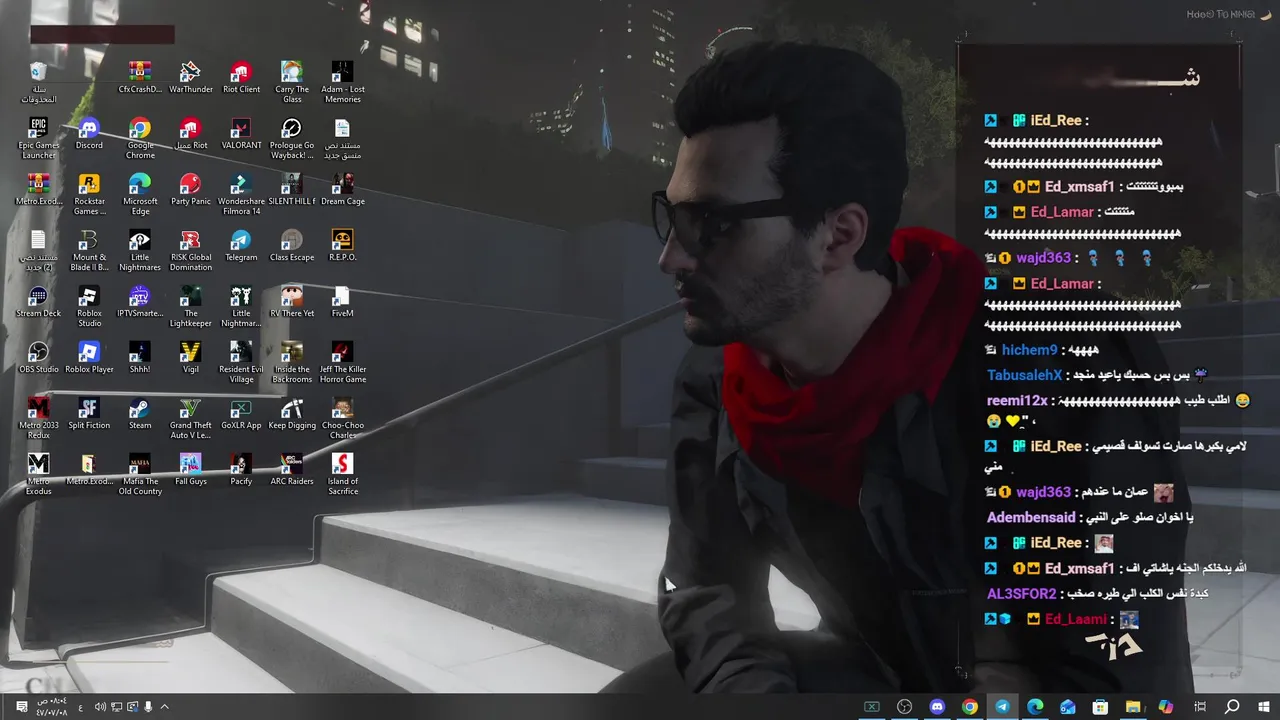Select the OBS Studio desktop shortcut
This screenshot has height=720, width=1280.
pos(38,358)
